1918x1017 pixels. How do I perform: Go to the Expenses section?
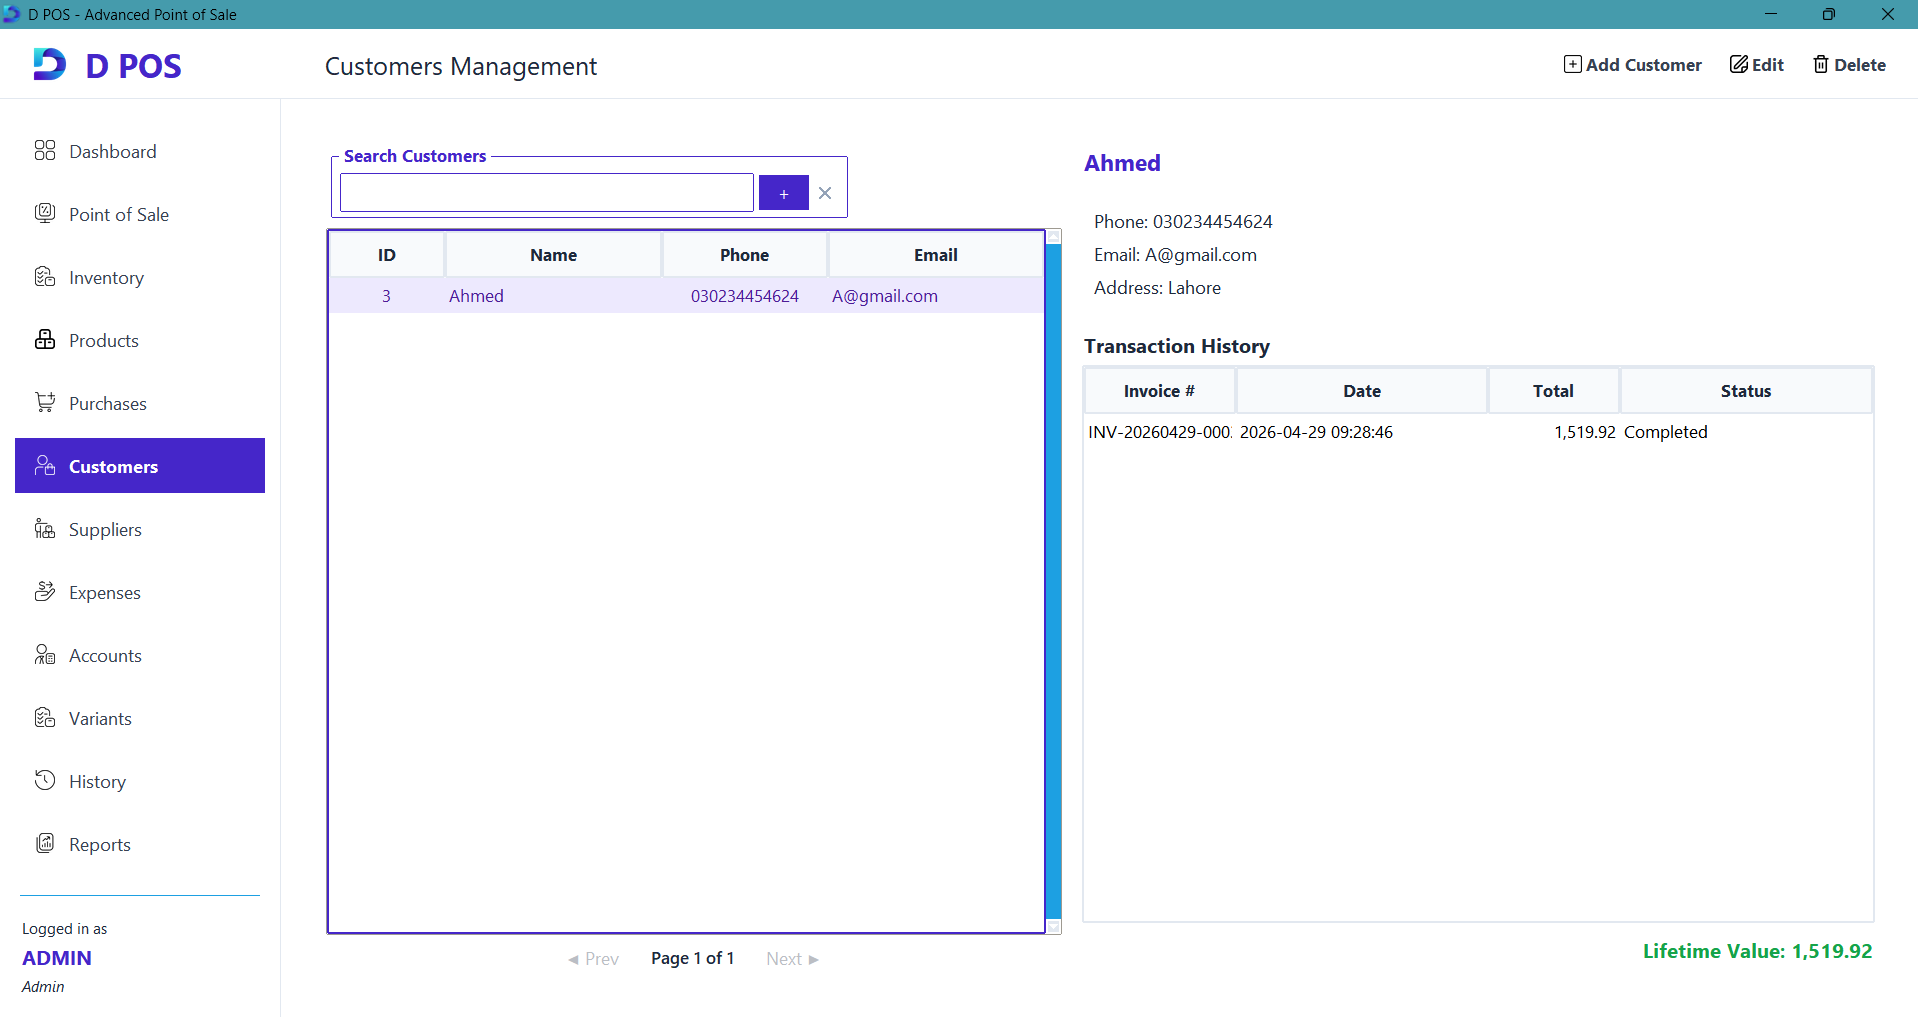pyautogui.click(x=140, y=592)
